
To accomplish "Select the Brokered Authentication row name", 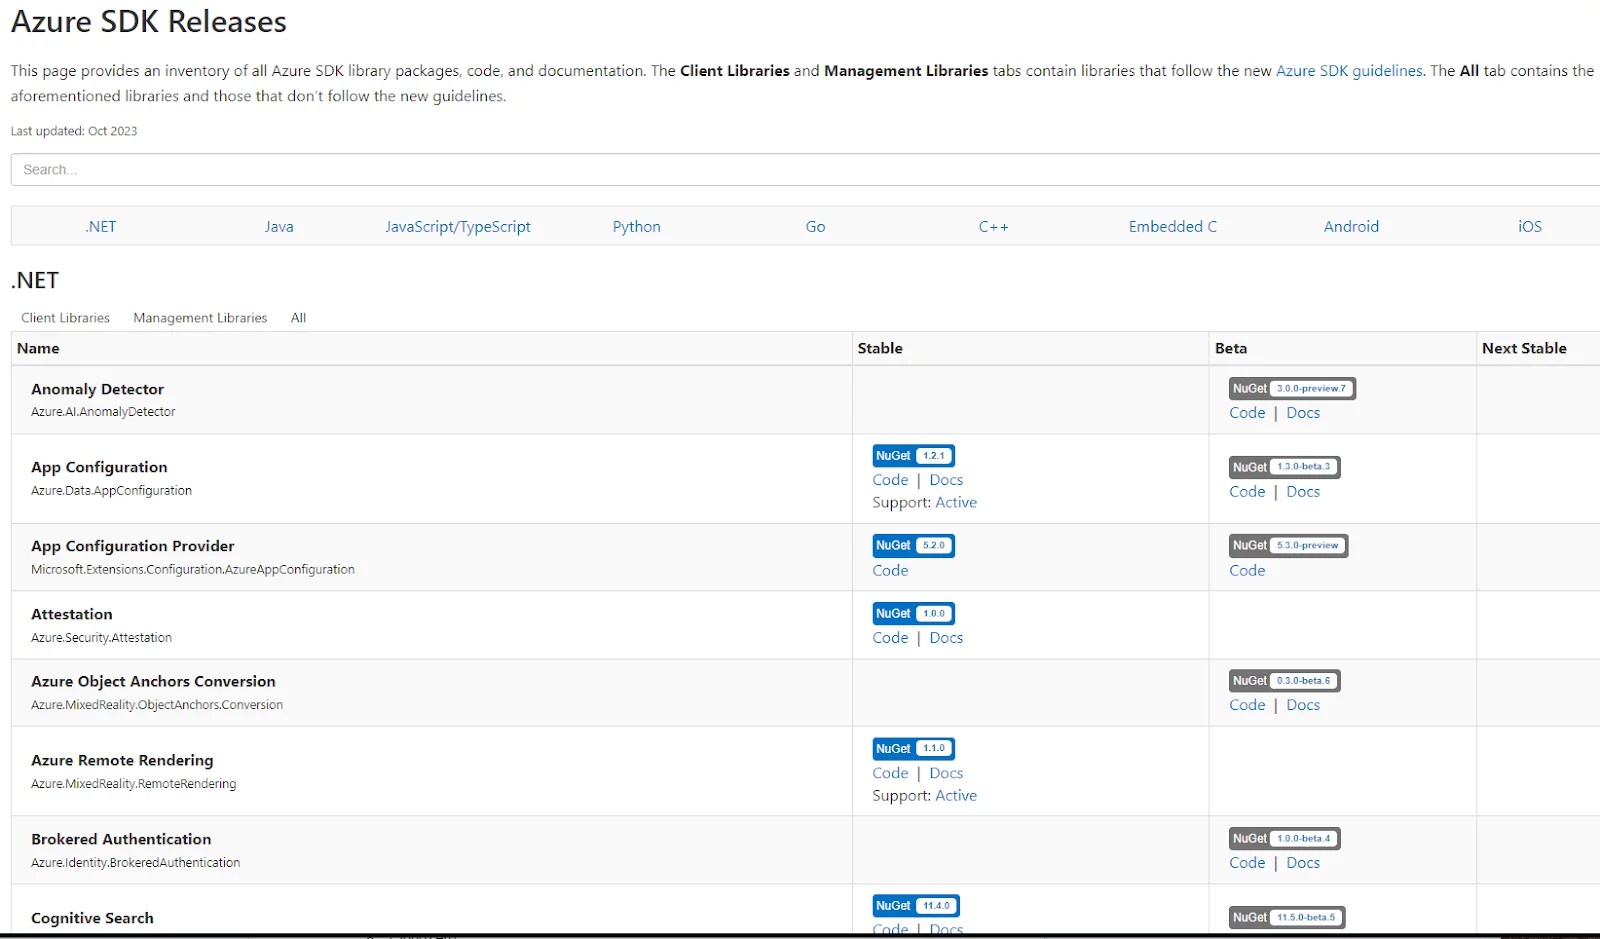I will [121, 839].
